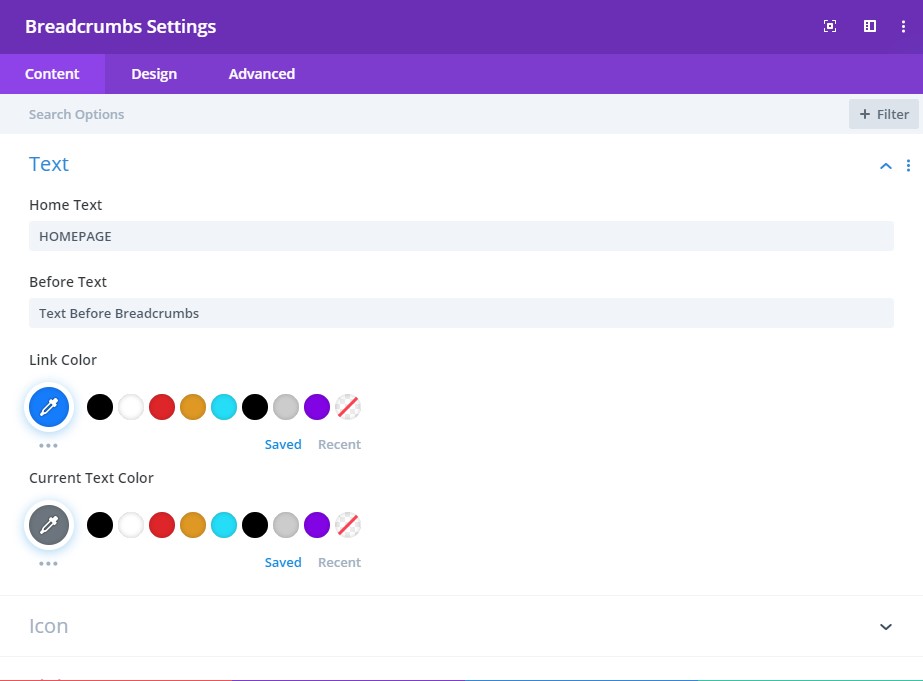Collapse the Text section
This screenshot has width=923, height=681.
click(884, 165)
